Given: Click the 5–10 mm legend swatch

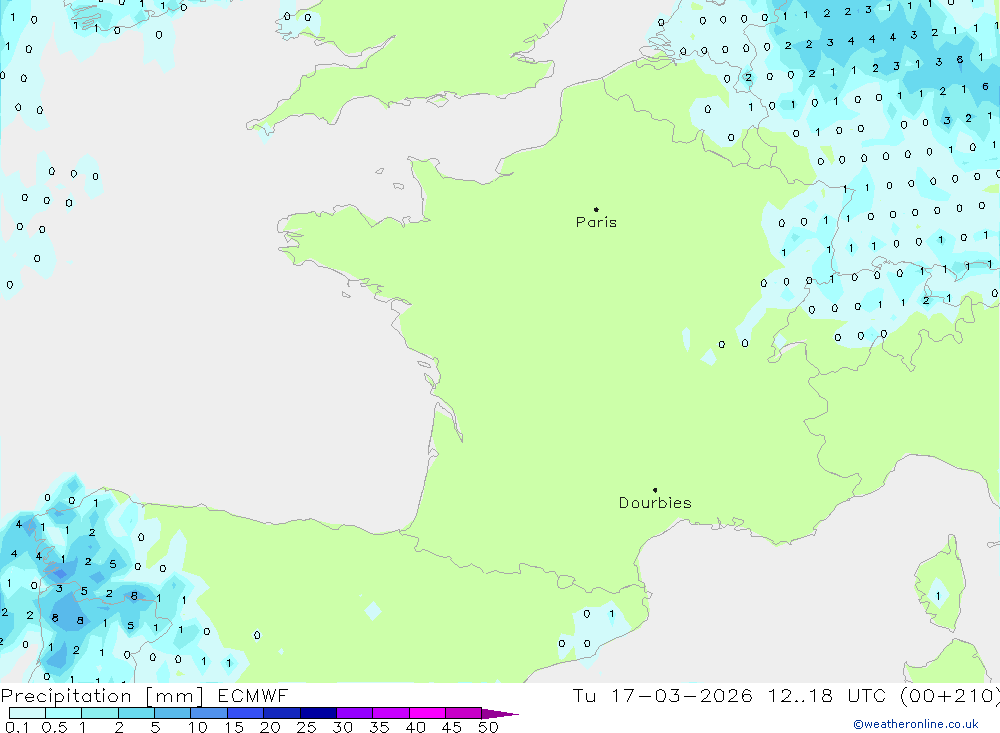Looking at the screenshot, I should point(173,713).
